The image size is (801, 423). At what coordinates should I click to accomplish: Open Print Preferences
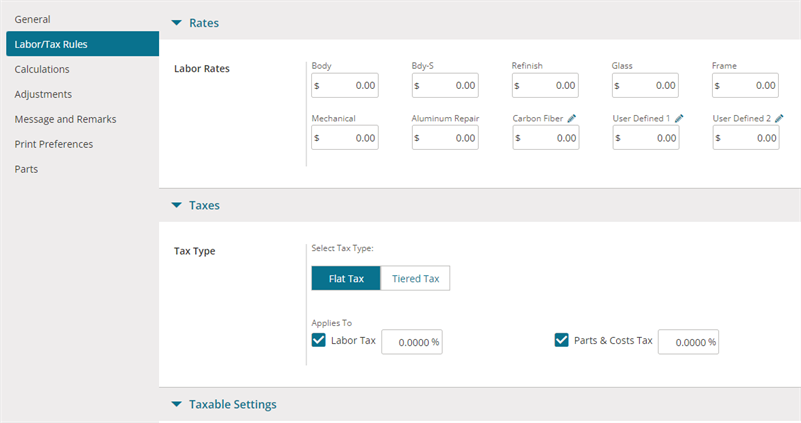coord(54,145)
